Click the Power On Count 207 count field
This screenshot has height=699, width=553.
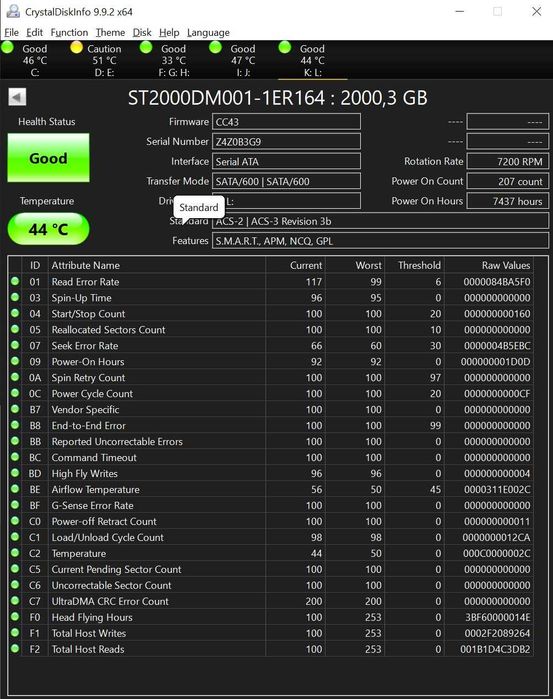[508, 181]
